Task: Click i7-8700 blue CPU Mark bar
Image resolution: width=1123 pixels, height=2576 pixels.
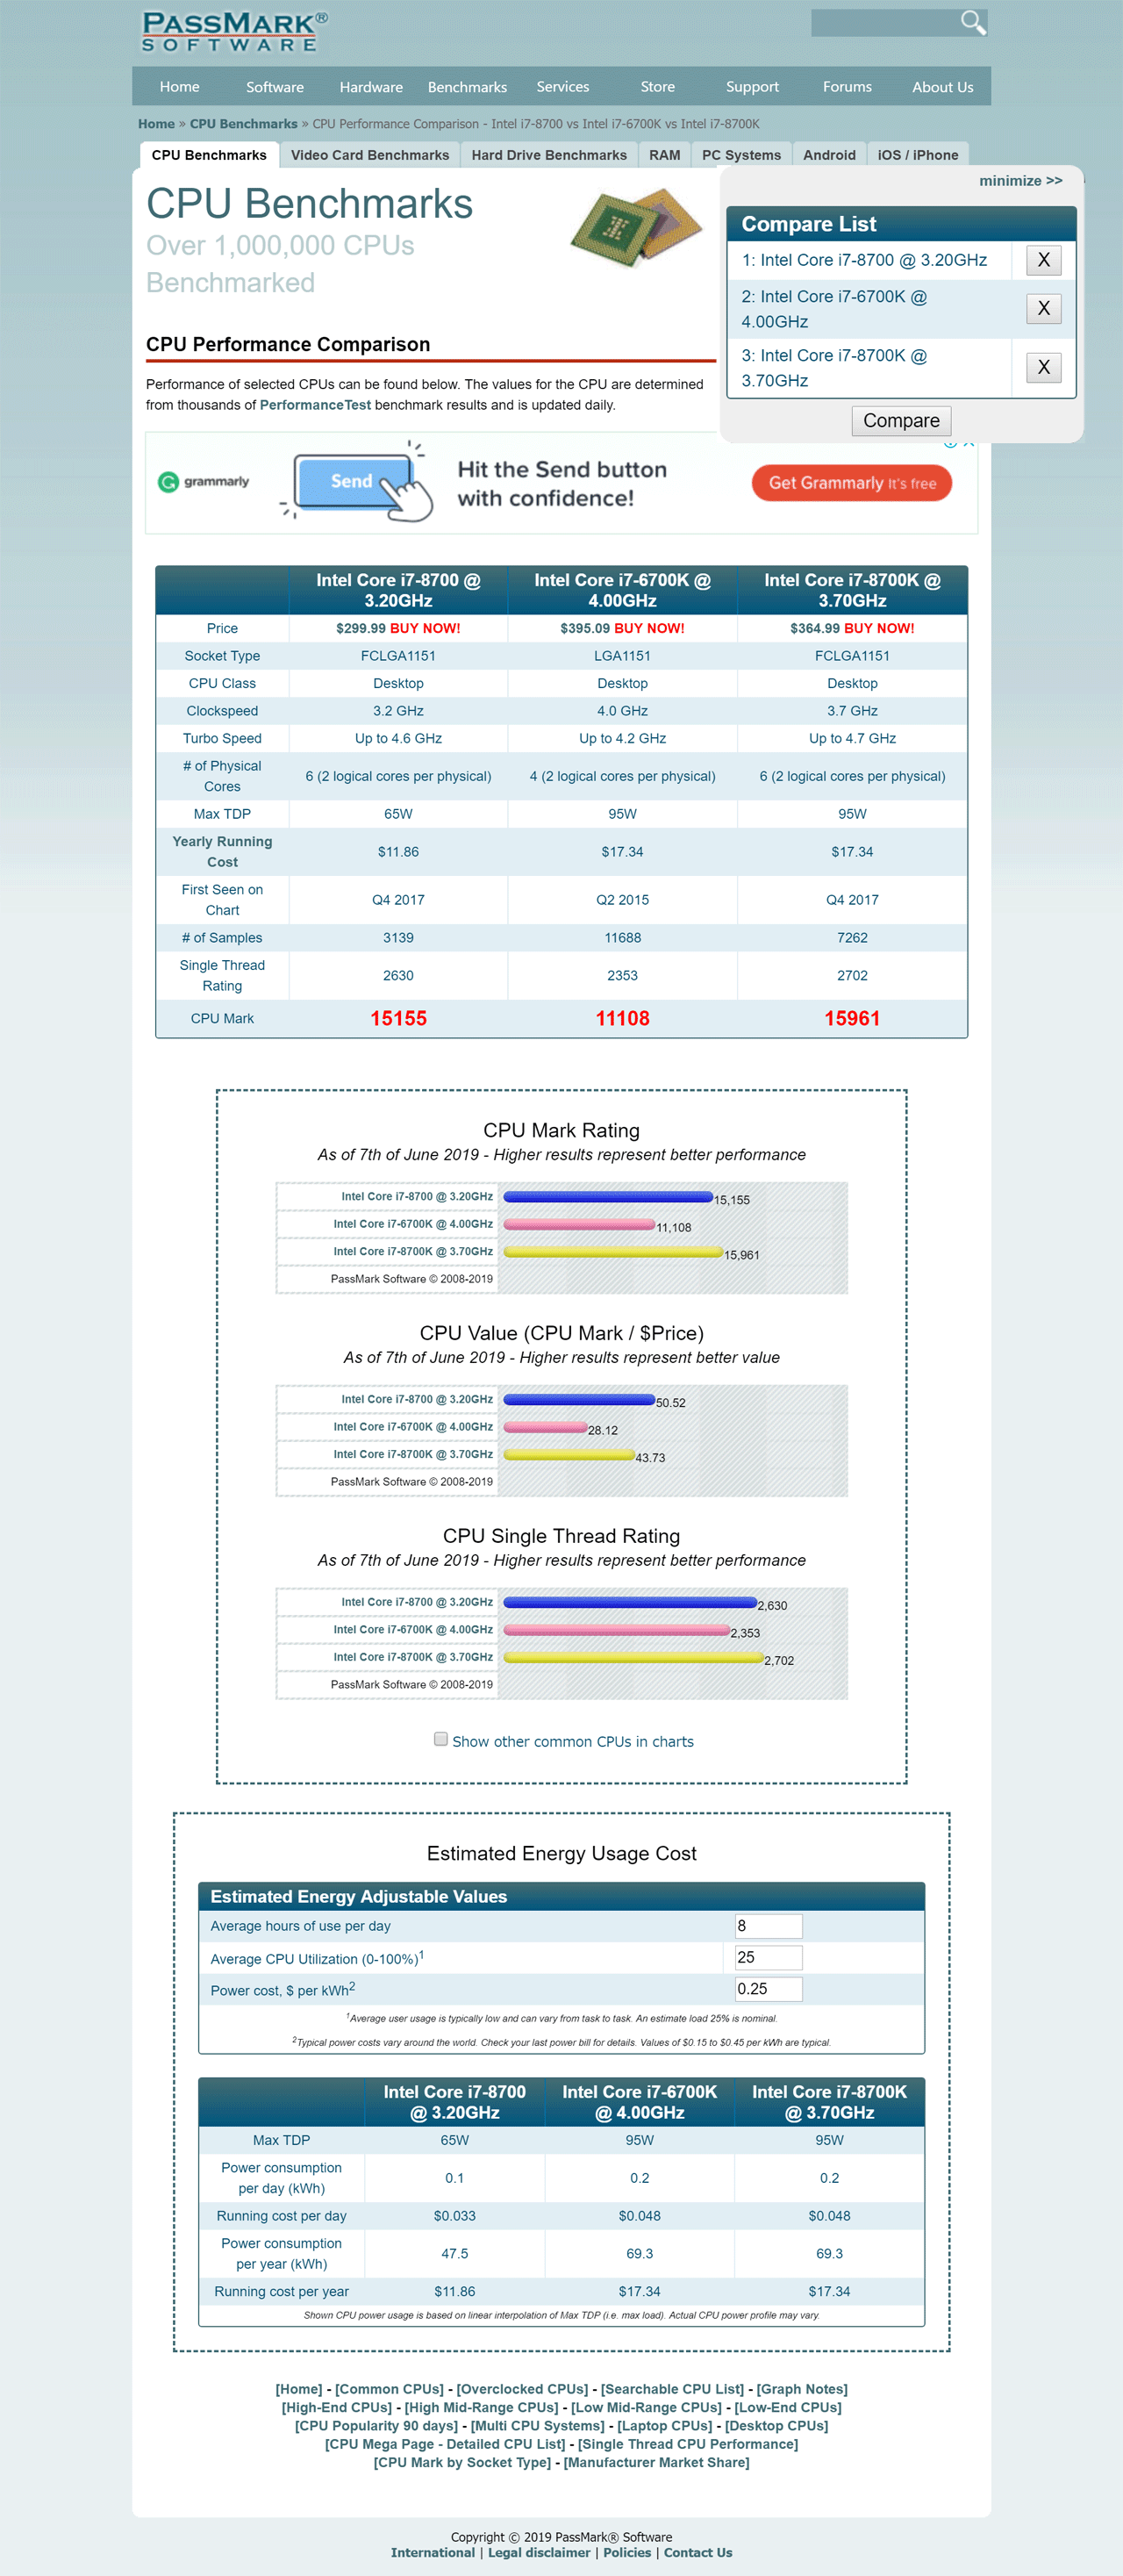Action: pos(608,1196)
